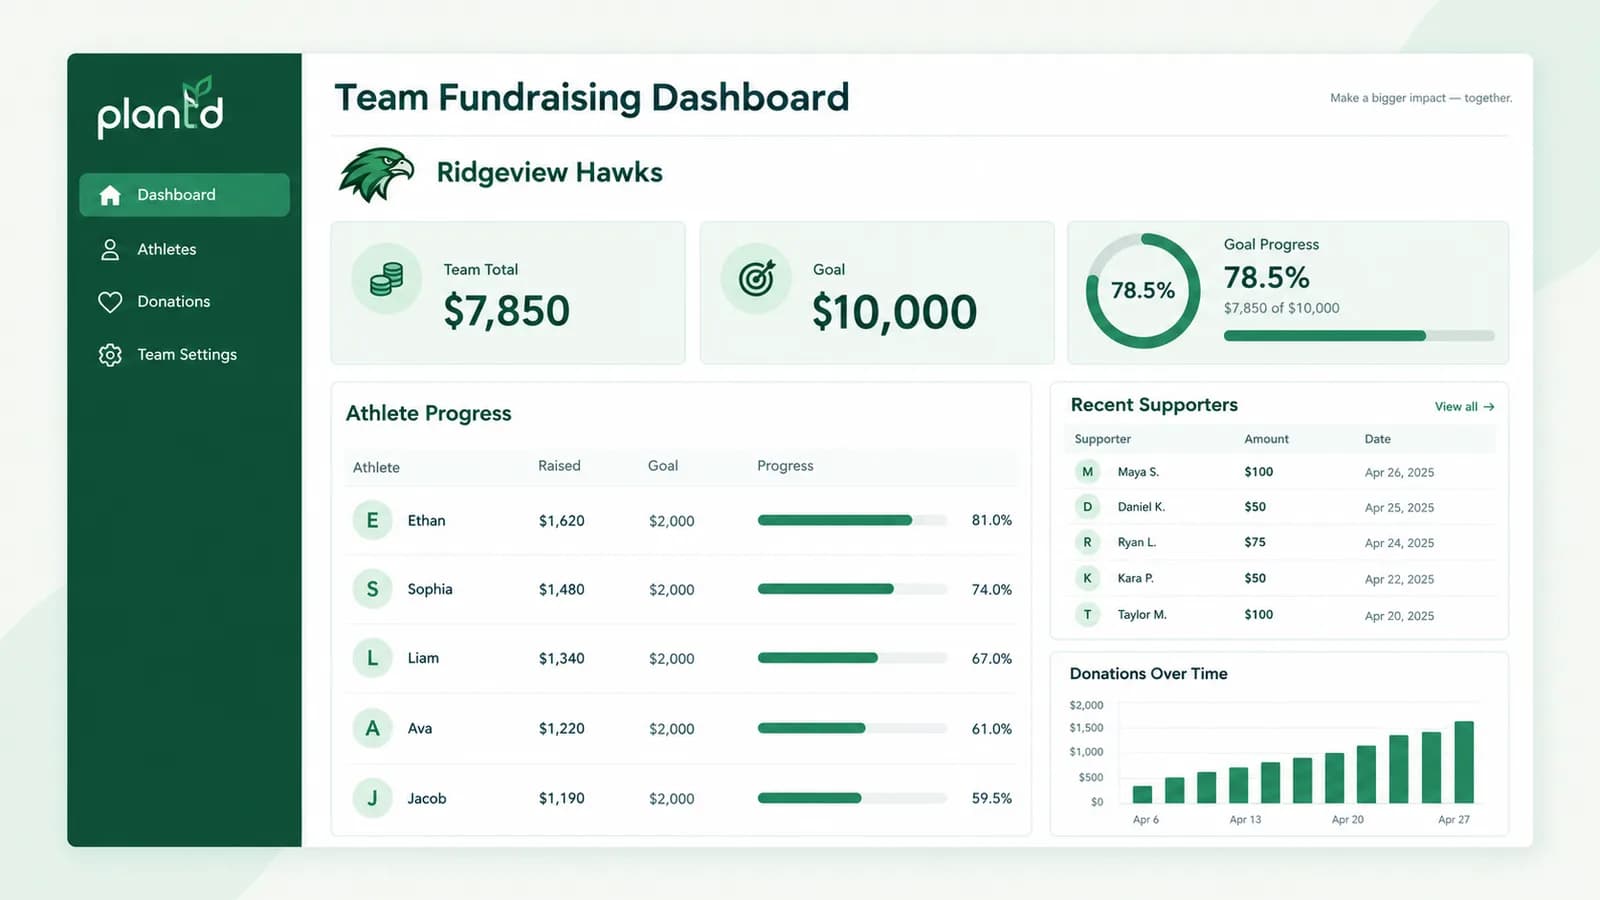Click Maya S.'s M avatar circle

pos(1087,472)
